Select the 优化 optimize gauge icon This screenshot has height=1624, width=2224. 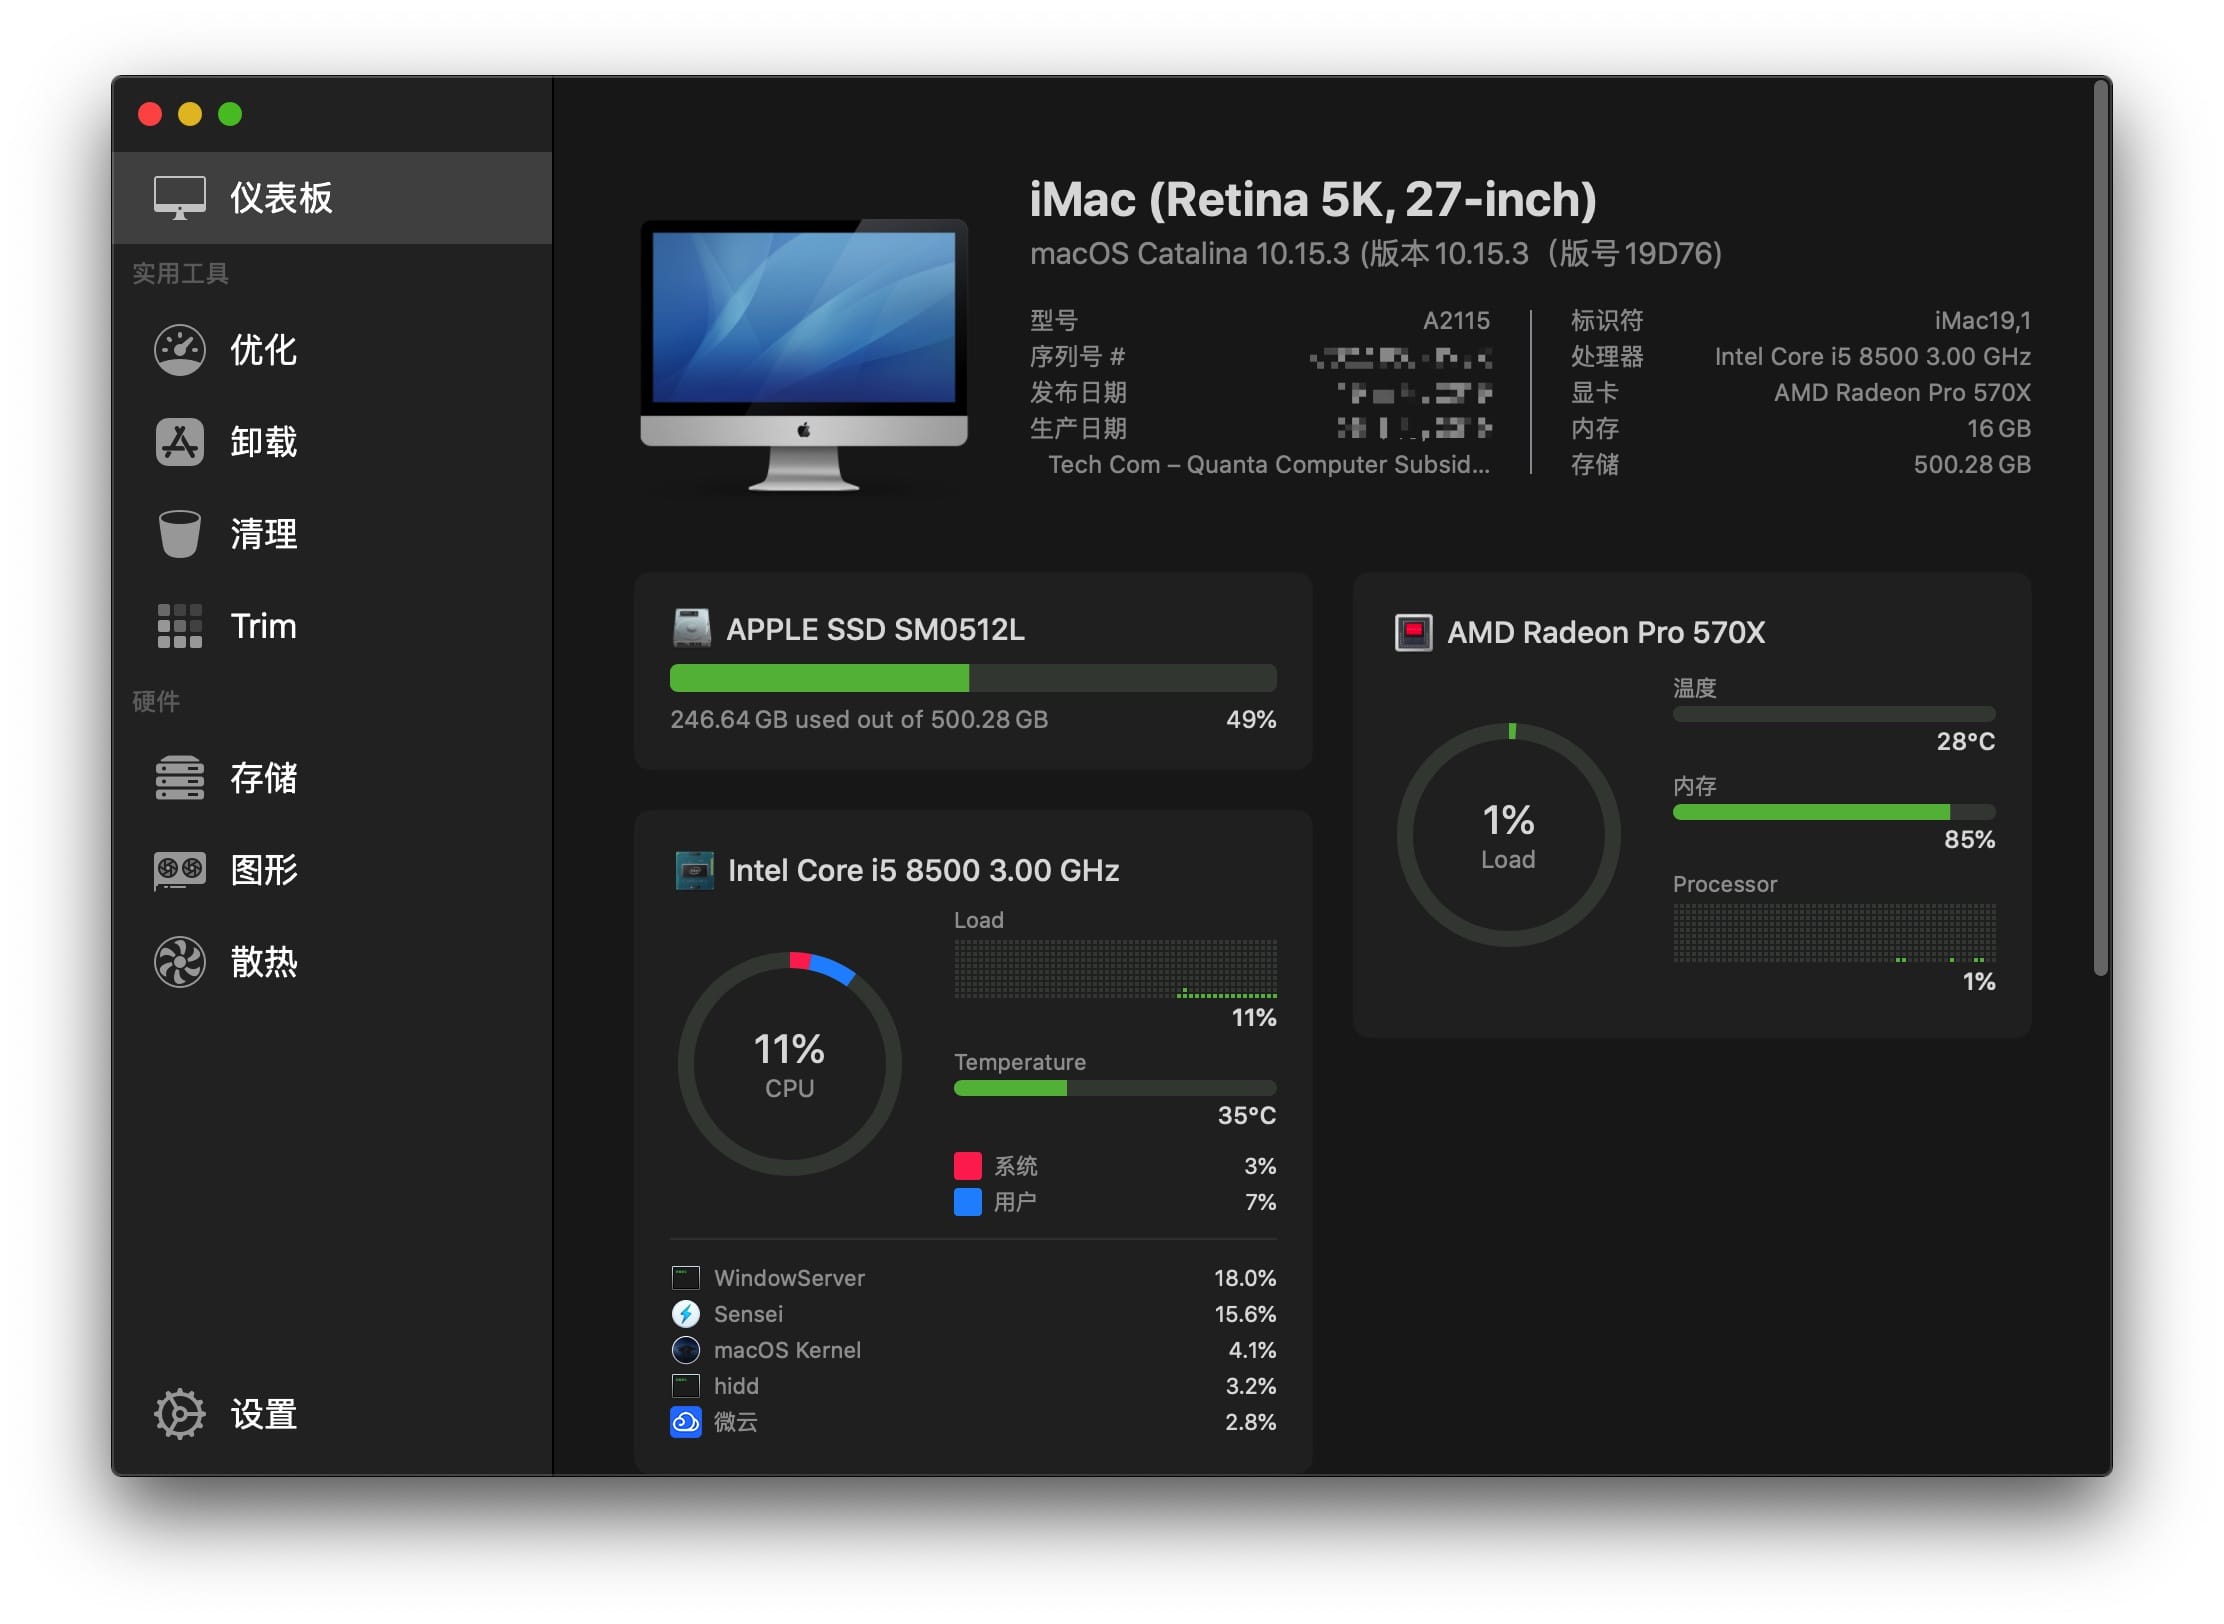point(180,349)
